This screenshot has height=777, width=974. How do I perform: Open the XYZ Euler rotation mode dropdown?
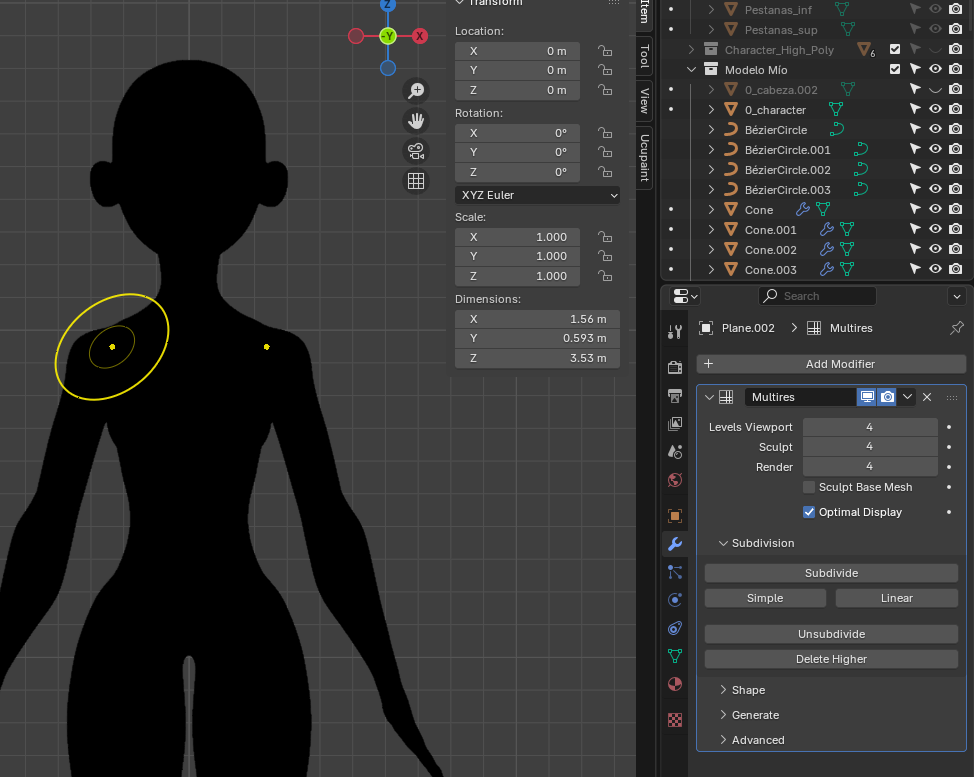pos(537,195)
